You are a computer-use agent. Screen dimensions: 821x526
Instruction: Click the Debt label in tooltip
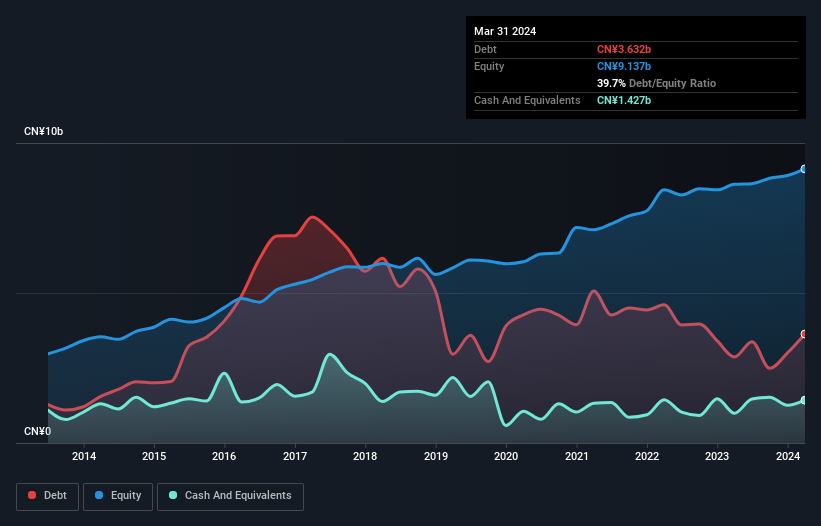pos(485,49)
